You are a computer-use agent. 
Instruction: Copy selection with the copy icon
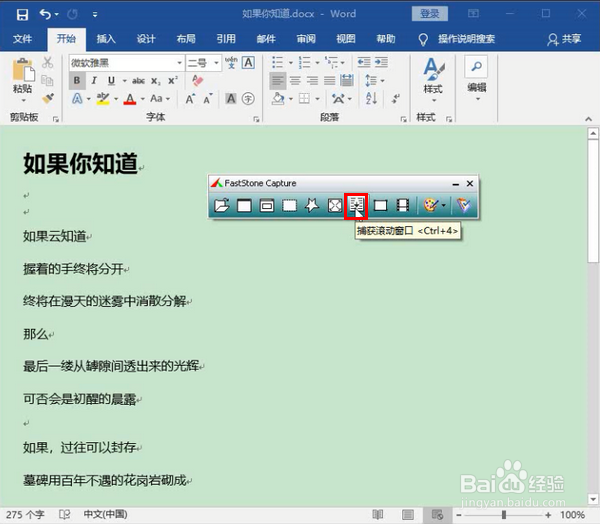click(47, 80)
